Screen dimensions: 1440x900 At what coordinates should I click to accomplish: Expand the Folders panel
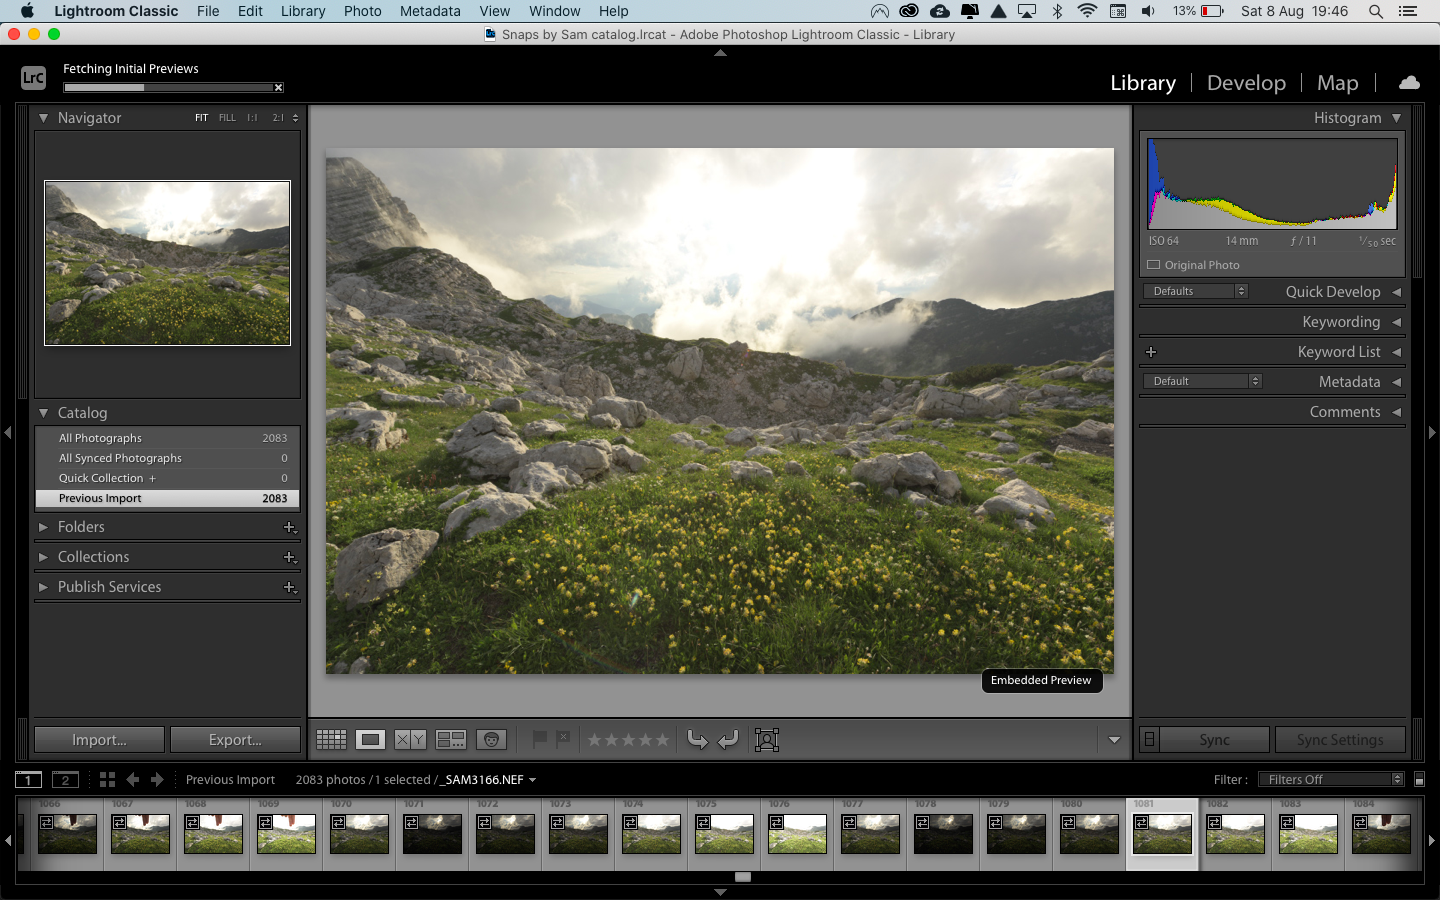43,527
